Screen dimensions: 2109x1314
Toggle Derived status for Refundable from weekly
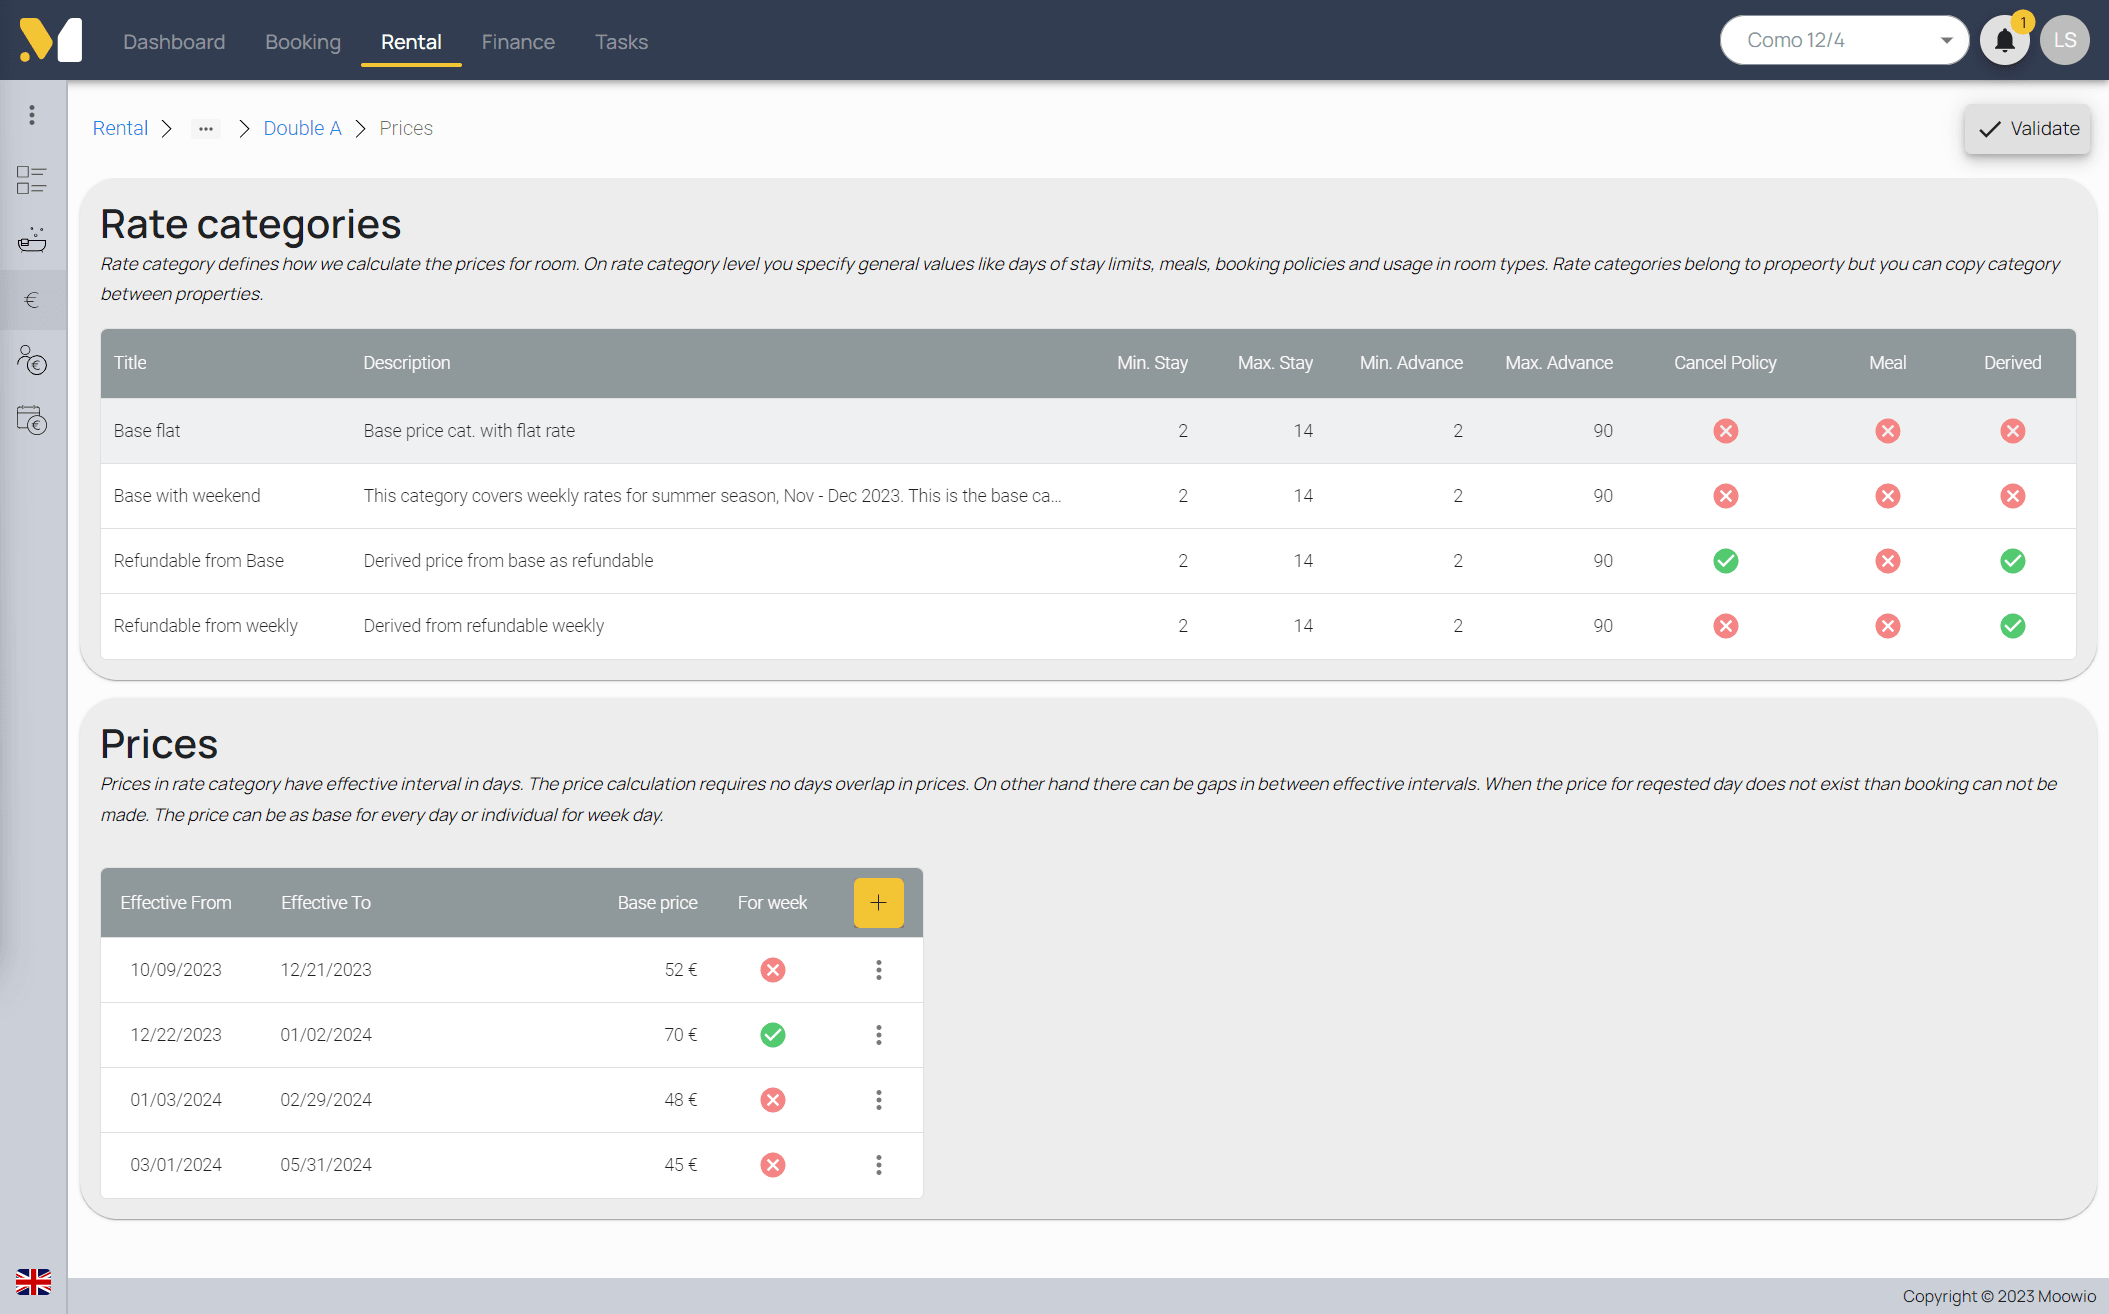2012,626
